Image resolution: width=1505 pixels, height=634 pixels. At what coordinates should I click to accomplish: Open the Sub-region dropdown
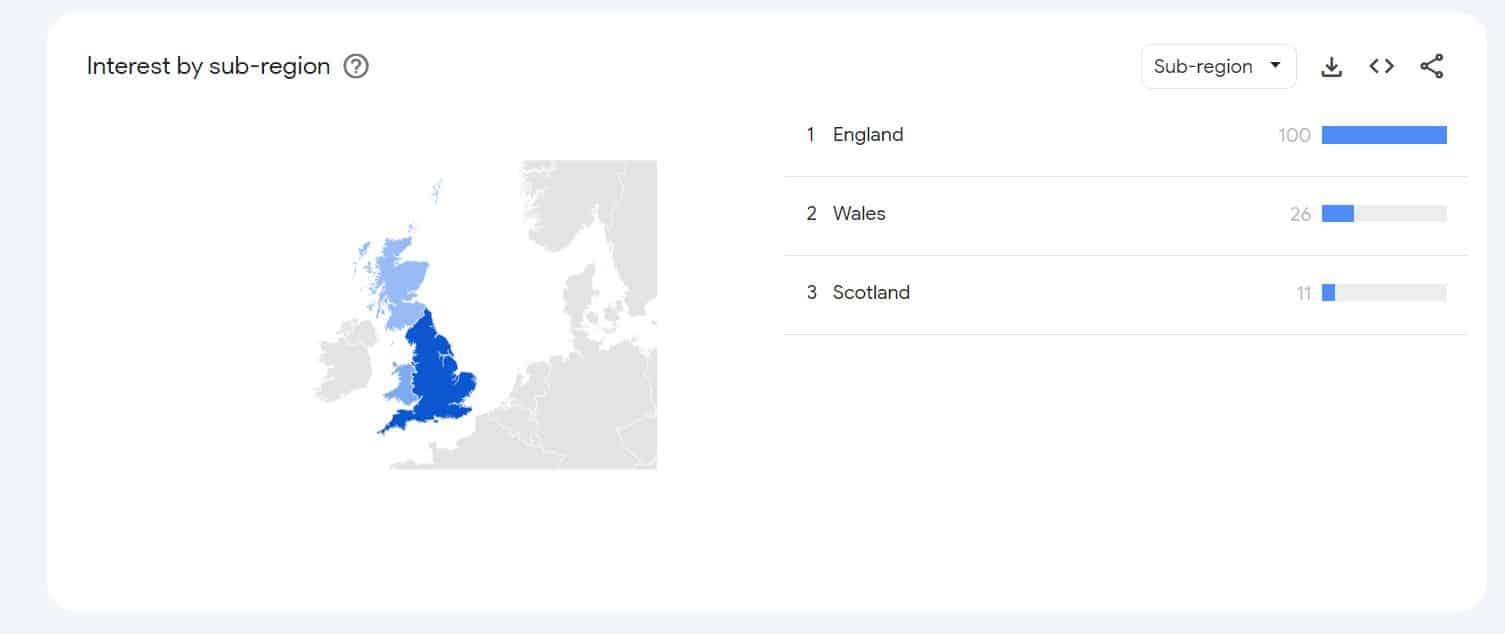pos(1217,67)
